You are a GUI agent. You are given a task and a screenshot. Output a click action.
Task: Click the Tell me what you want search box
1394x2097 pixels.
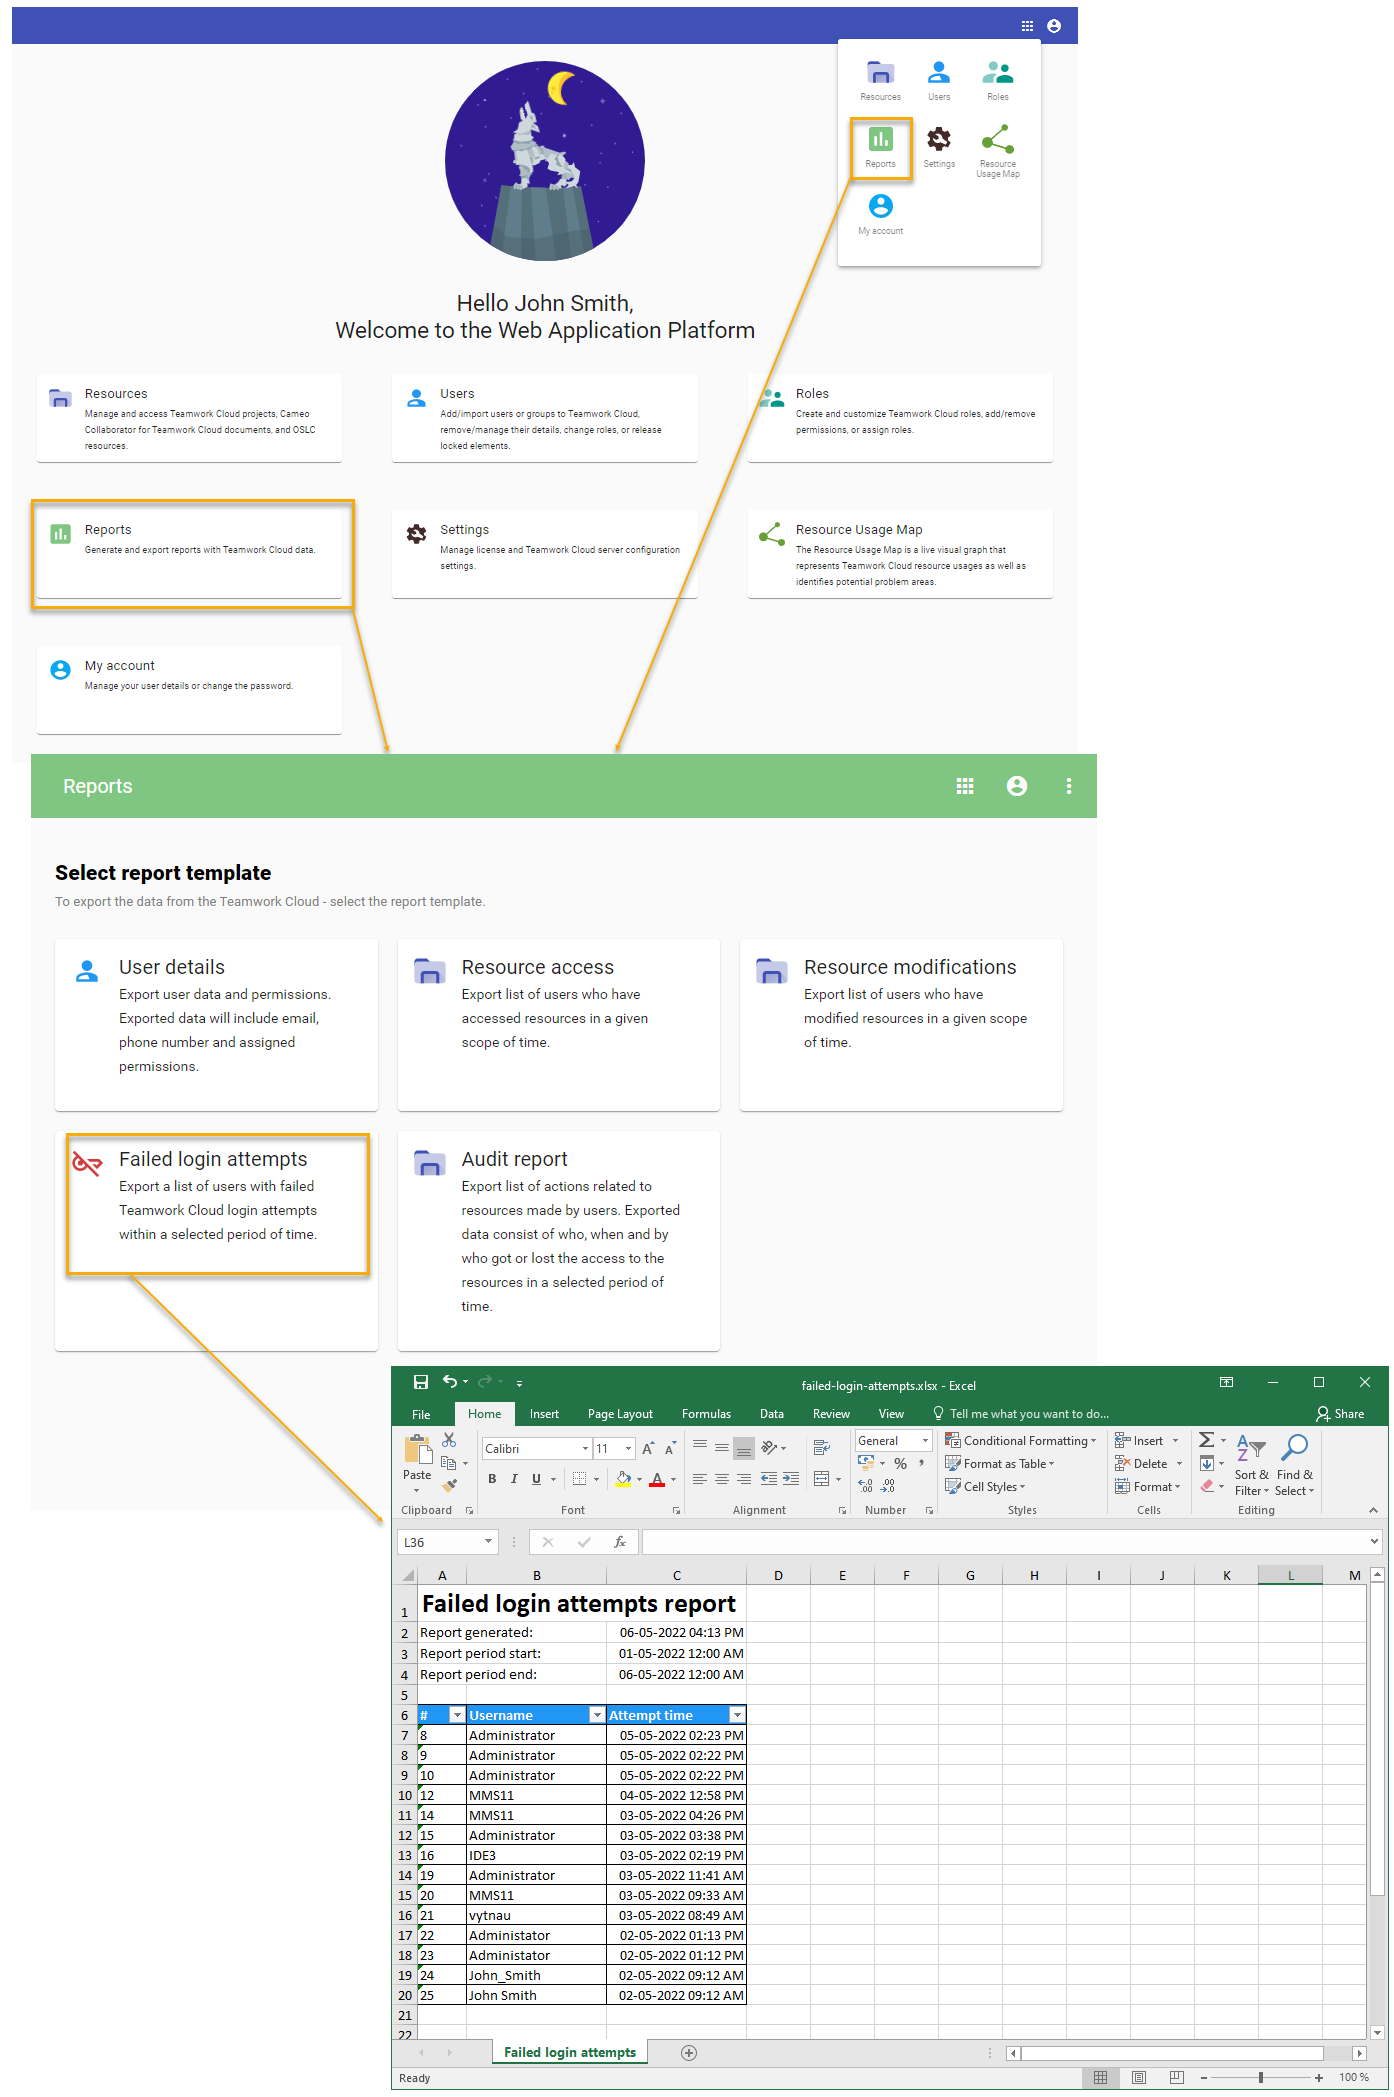[x=1020, y=1414]
